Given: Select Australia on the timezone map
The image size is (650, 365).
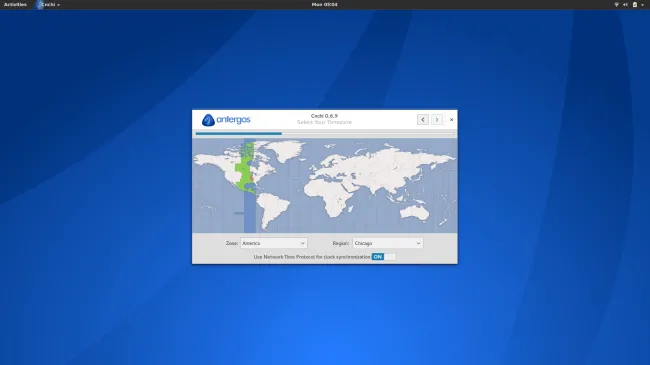Looking at the screenshot, I should pos(414,213).
